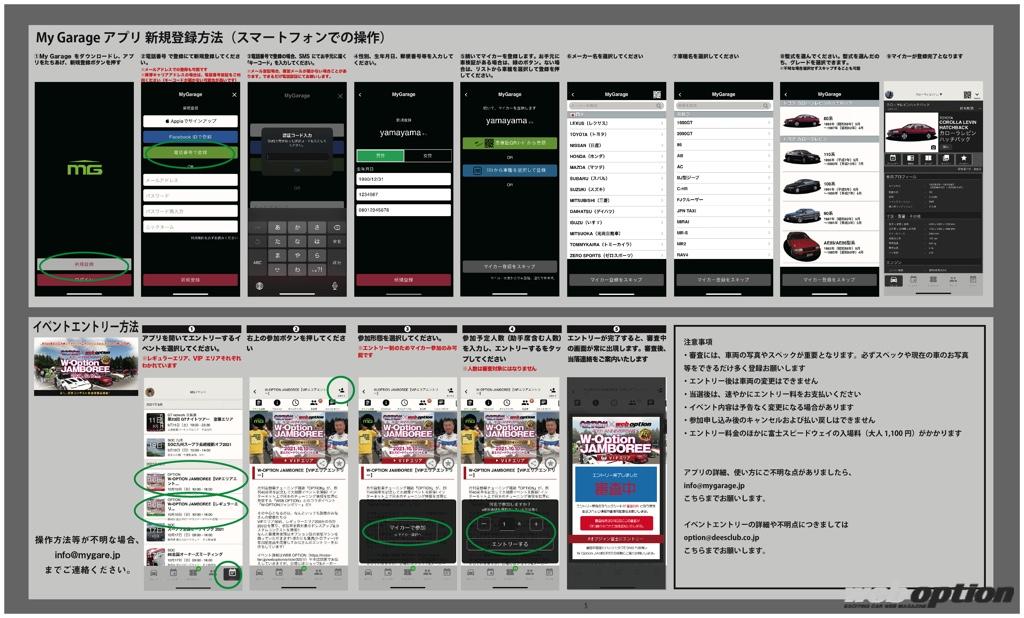Select the green male gender option

coord(380,156)
